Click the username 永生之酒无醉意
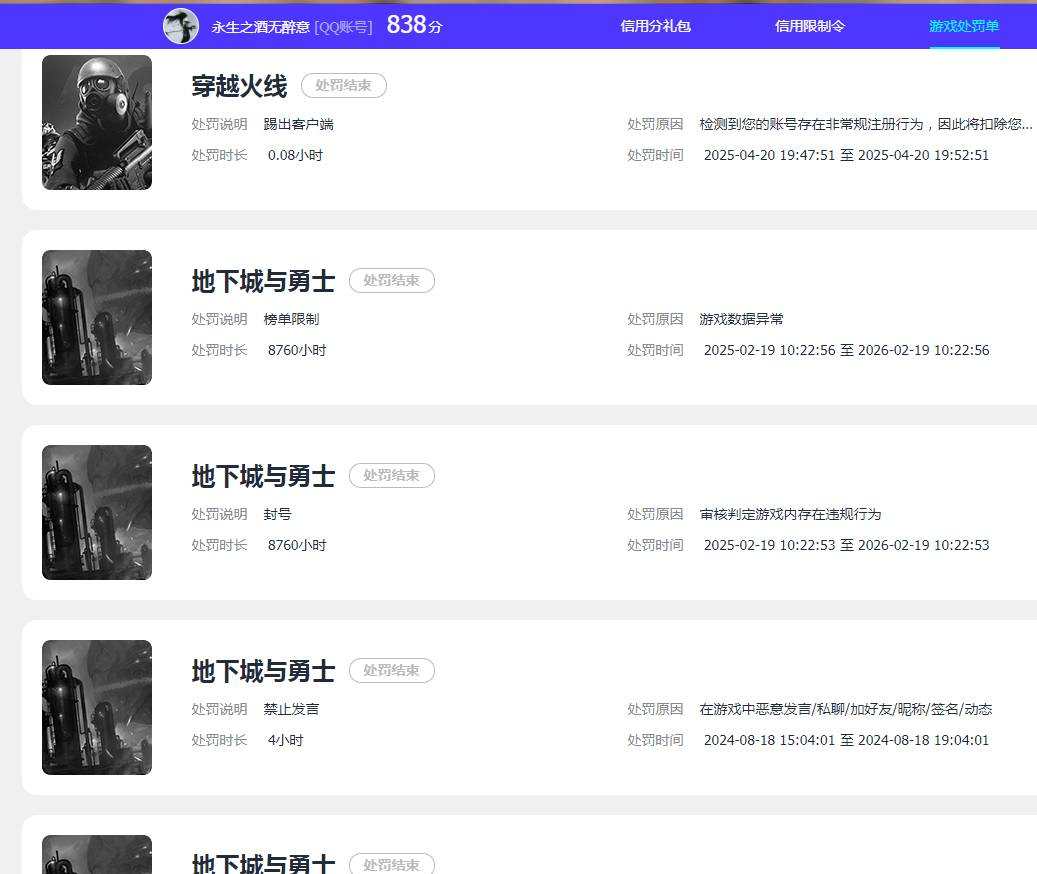This screenshot has width=1037, height=874. click(x=261, y=27)
